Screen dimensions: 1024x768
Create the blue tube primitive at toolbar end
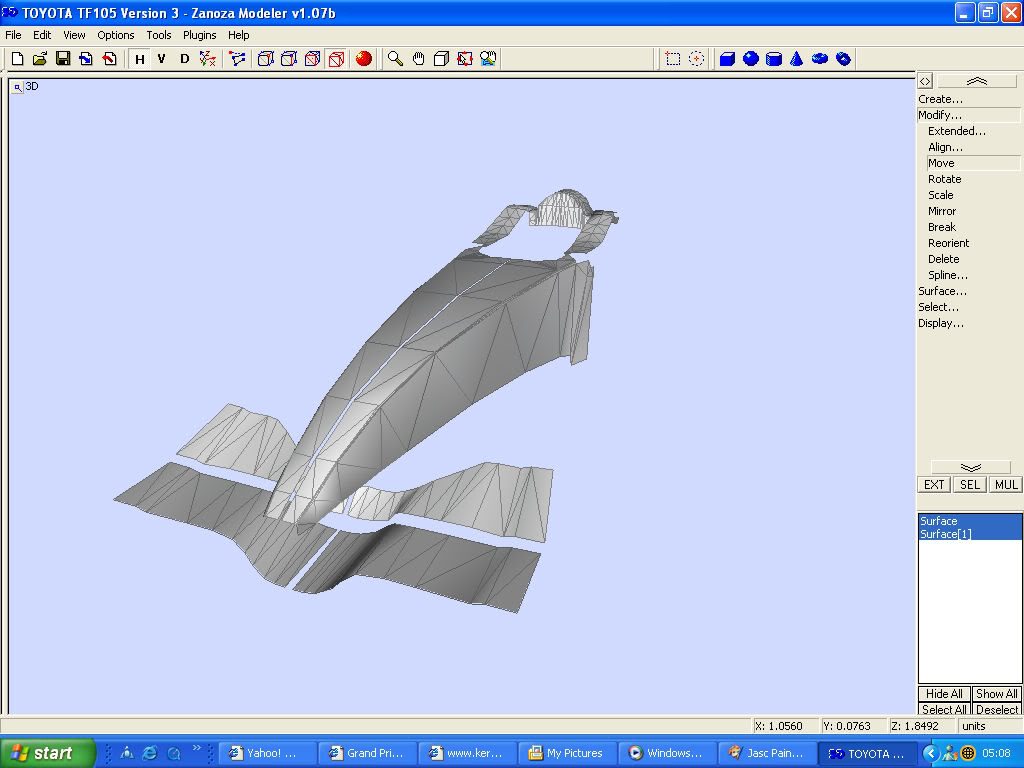(843, 59)
